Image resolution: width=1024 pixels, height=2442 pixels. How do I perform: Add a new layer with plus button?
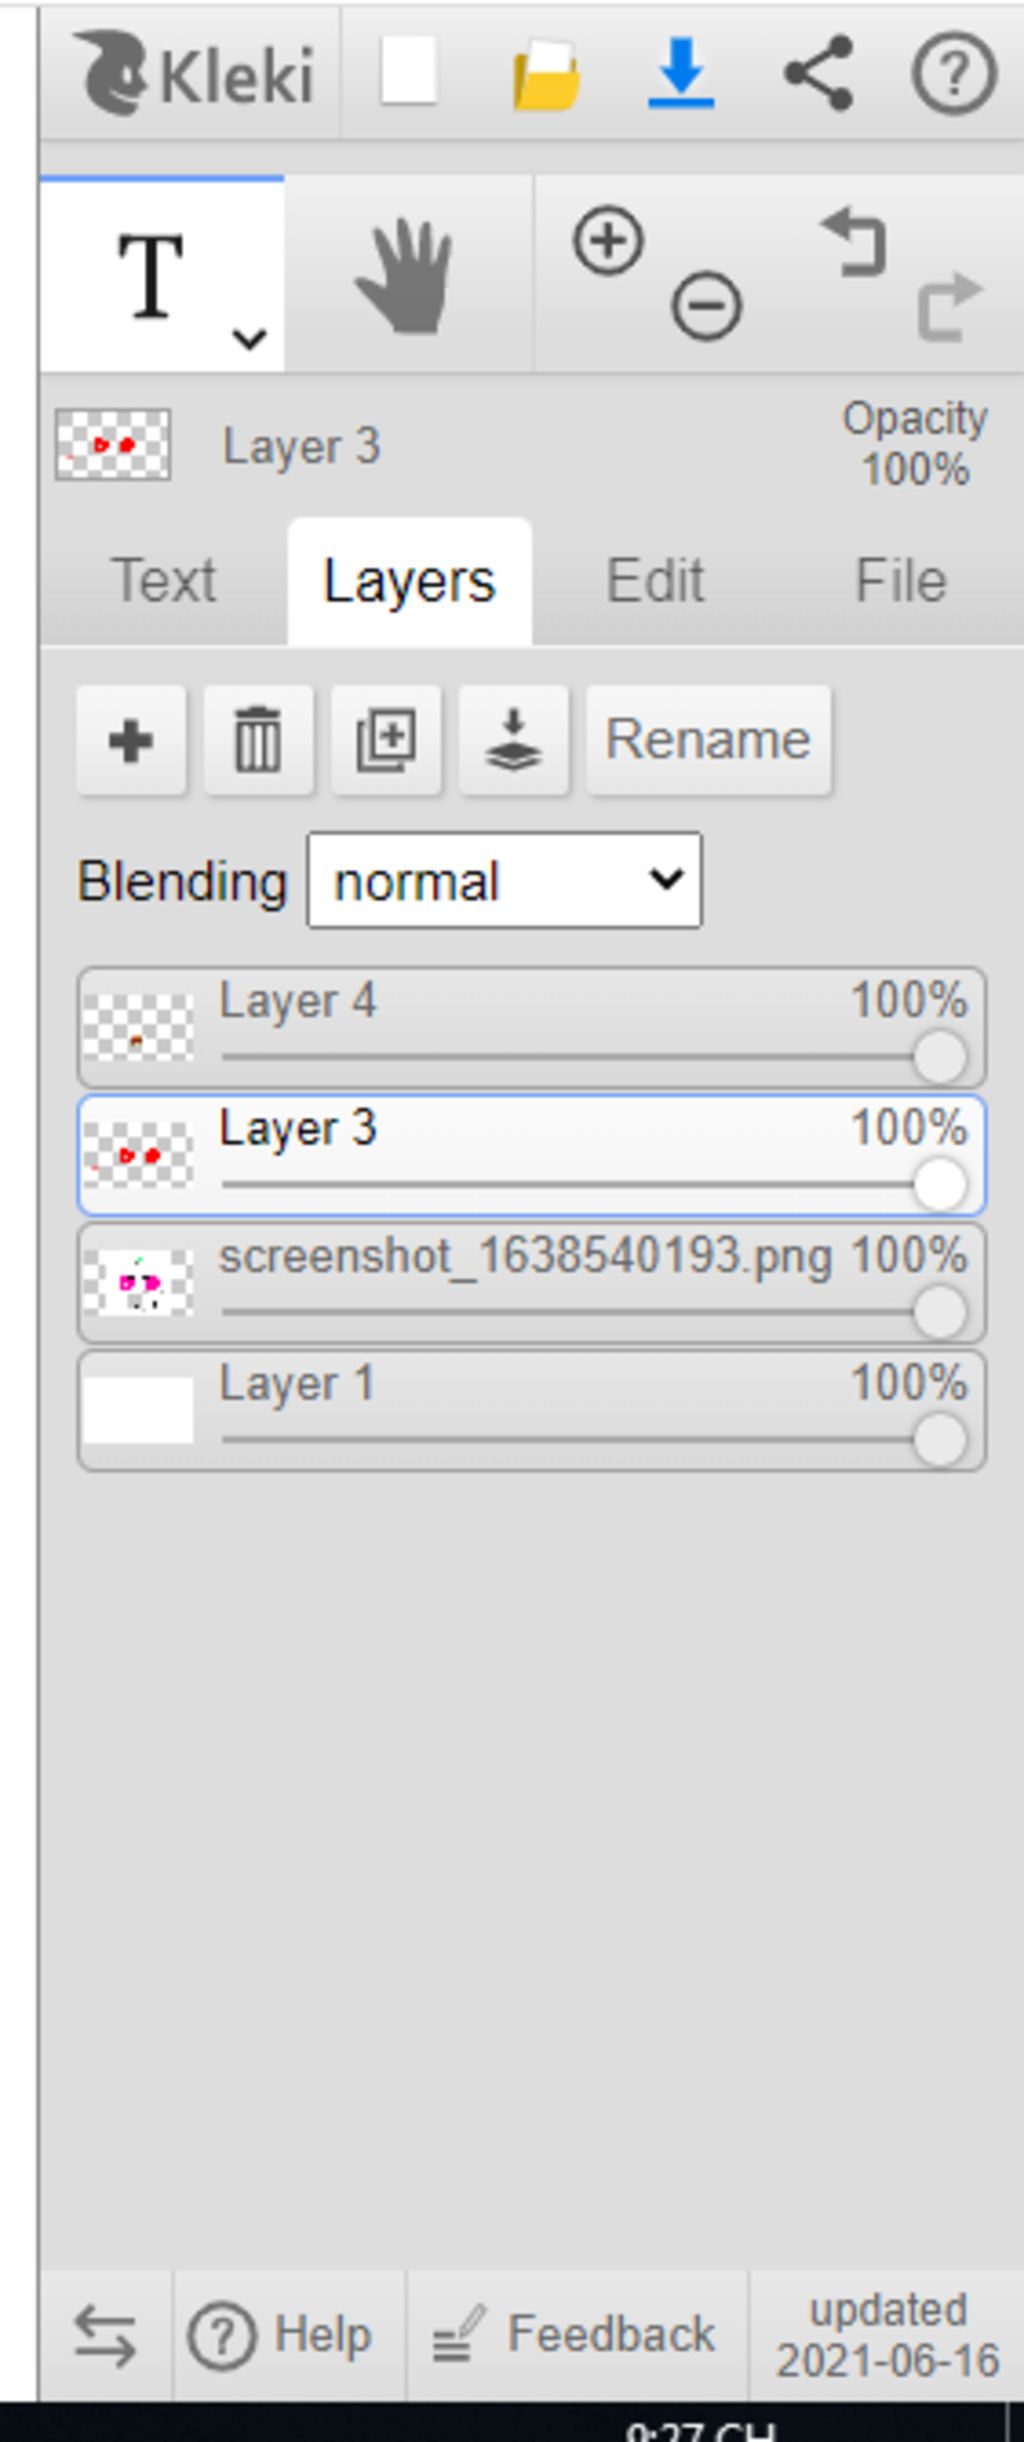[131, 741]
